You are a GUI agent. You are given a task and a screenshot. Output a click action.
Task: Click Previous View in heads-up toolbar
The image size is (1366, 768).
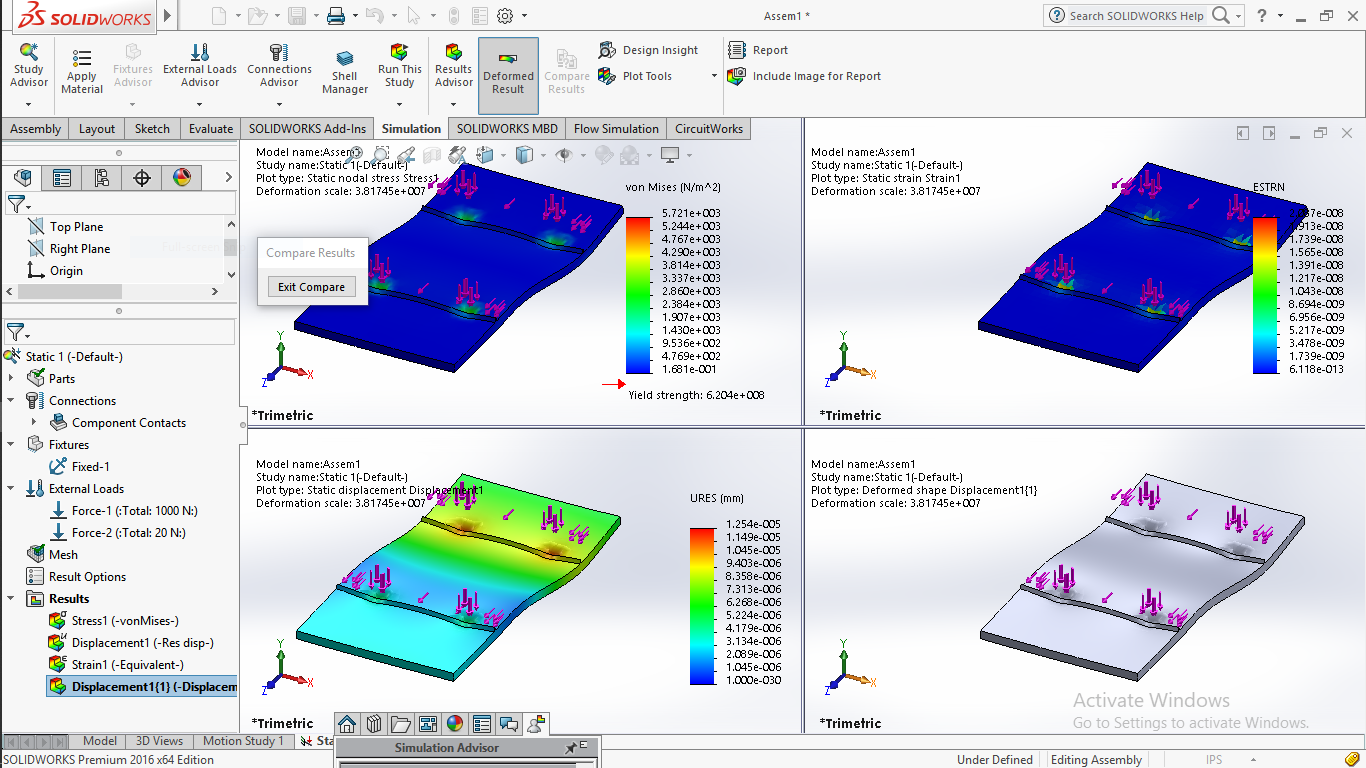[x=406, y=154]
